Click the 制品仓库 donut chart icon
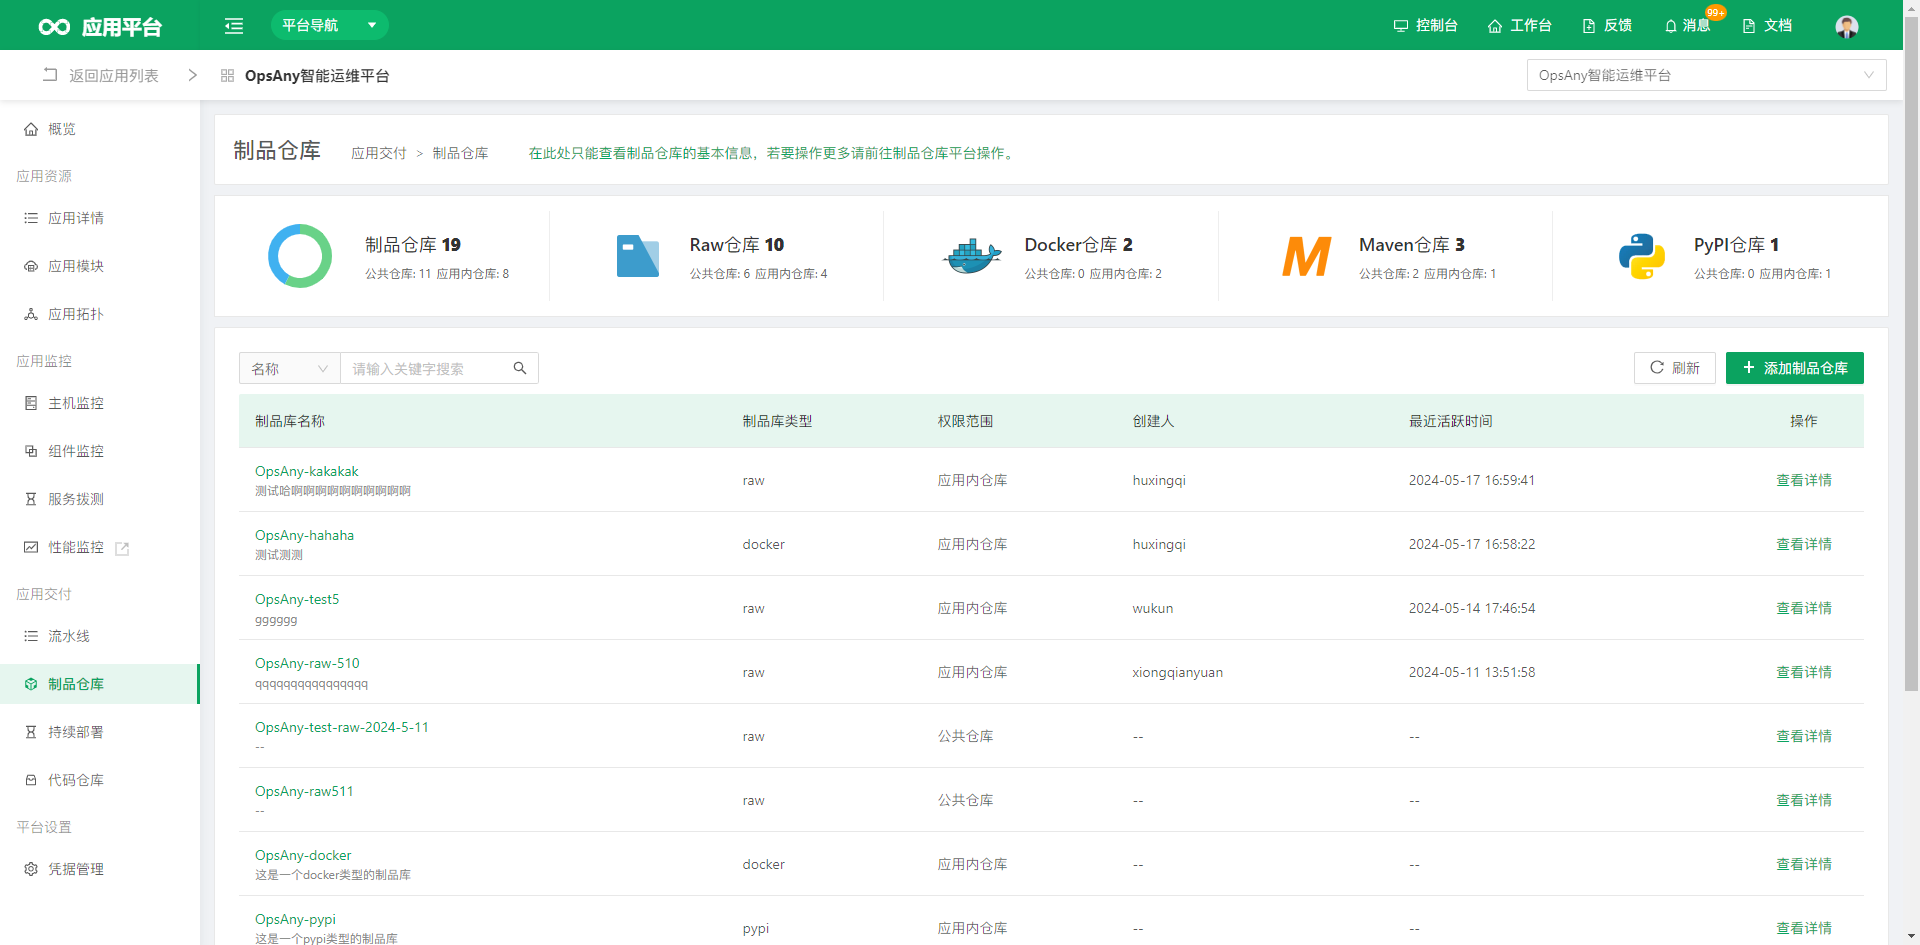1920x945 pixels. 300,256
